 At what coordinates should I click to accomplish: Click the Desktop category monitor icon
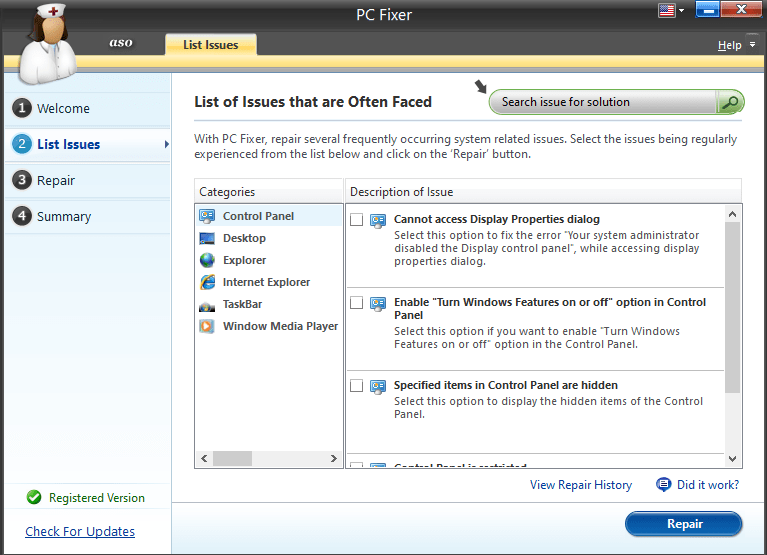pos(207,238)
